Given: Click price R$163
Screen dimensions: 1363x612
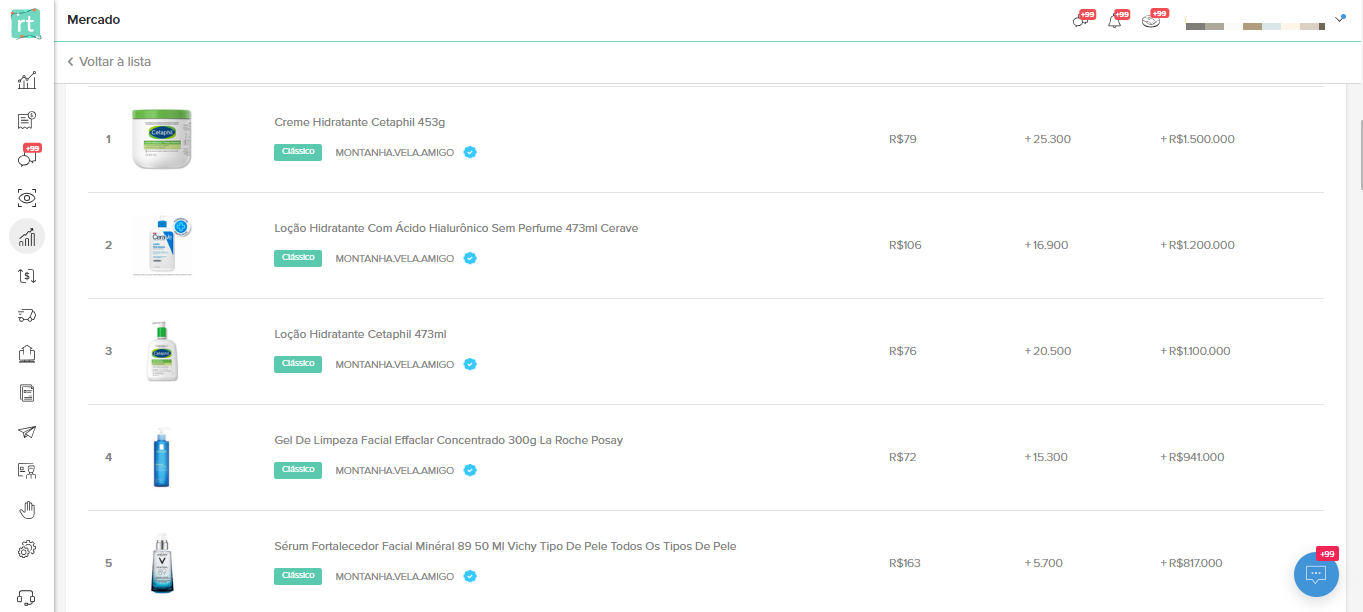Looking at the screenshot, I should (x=904, y=563).
